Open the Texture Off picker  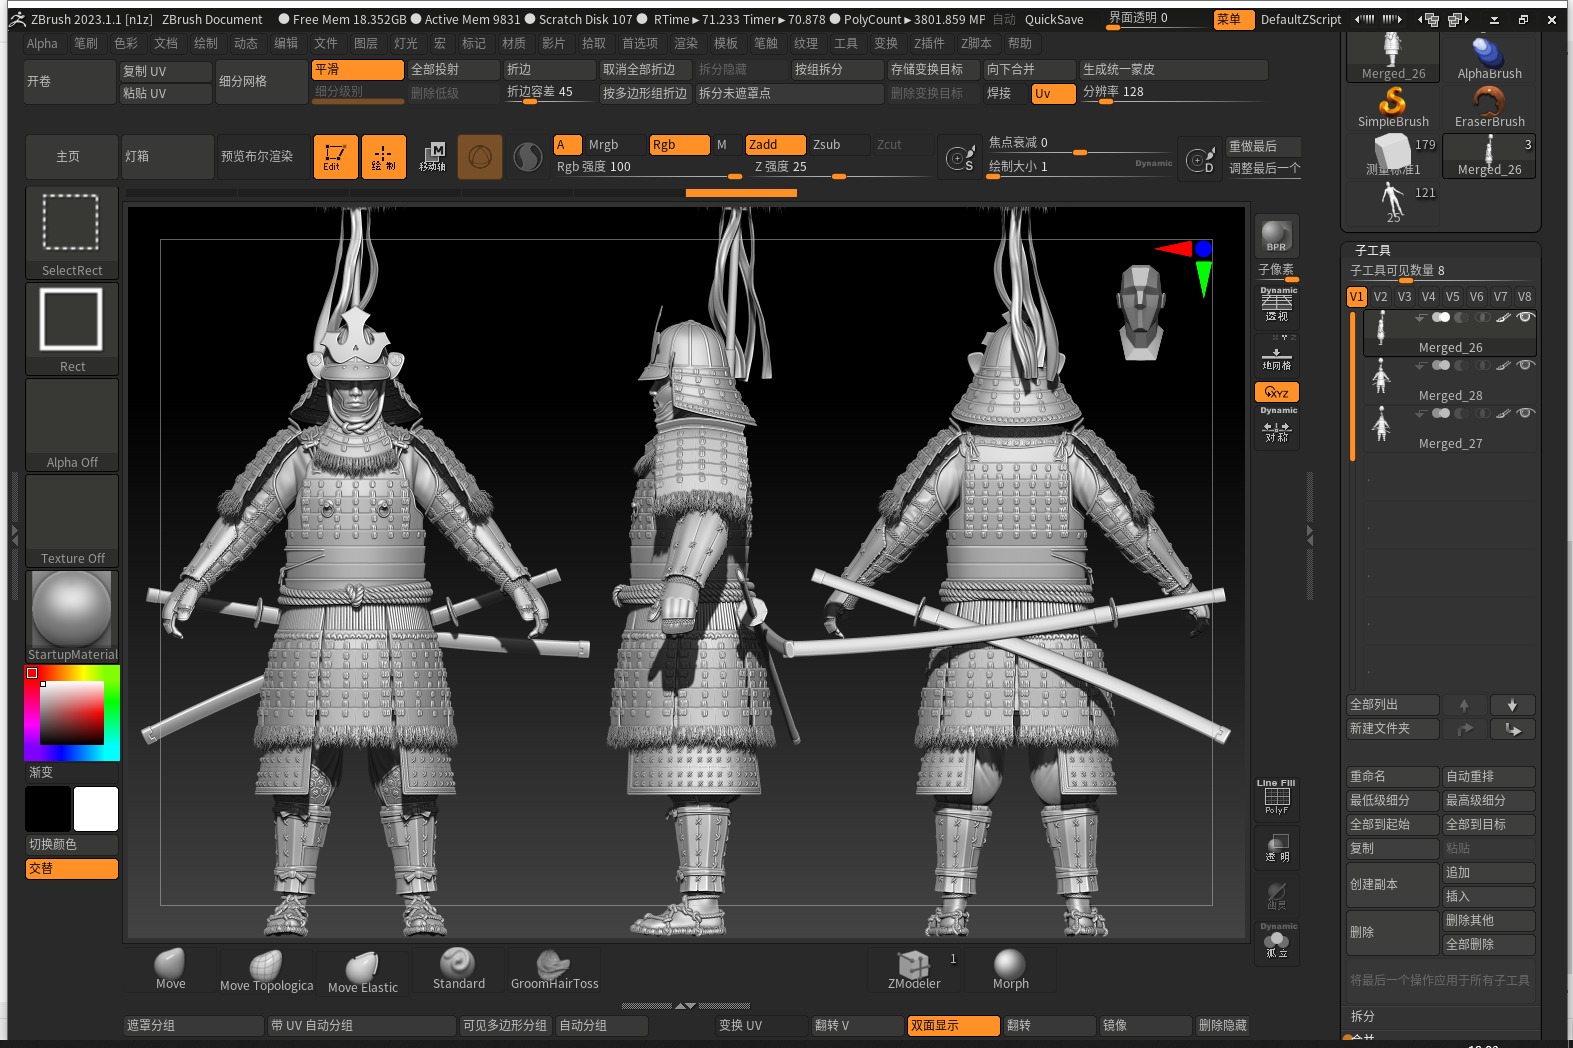click(x=72, y=520)
